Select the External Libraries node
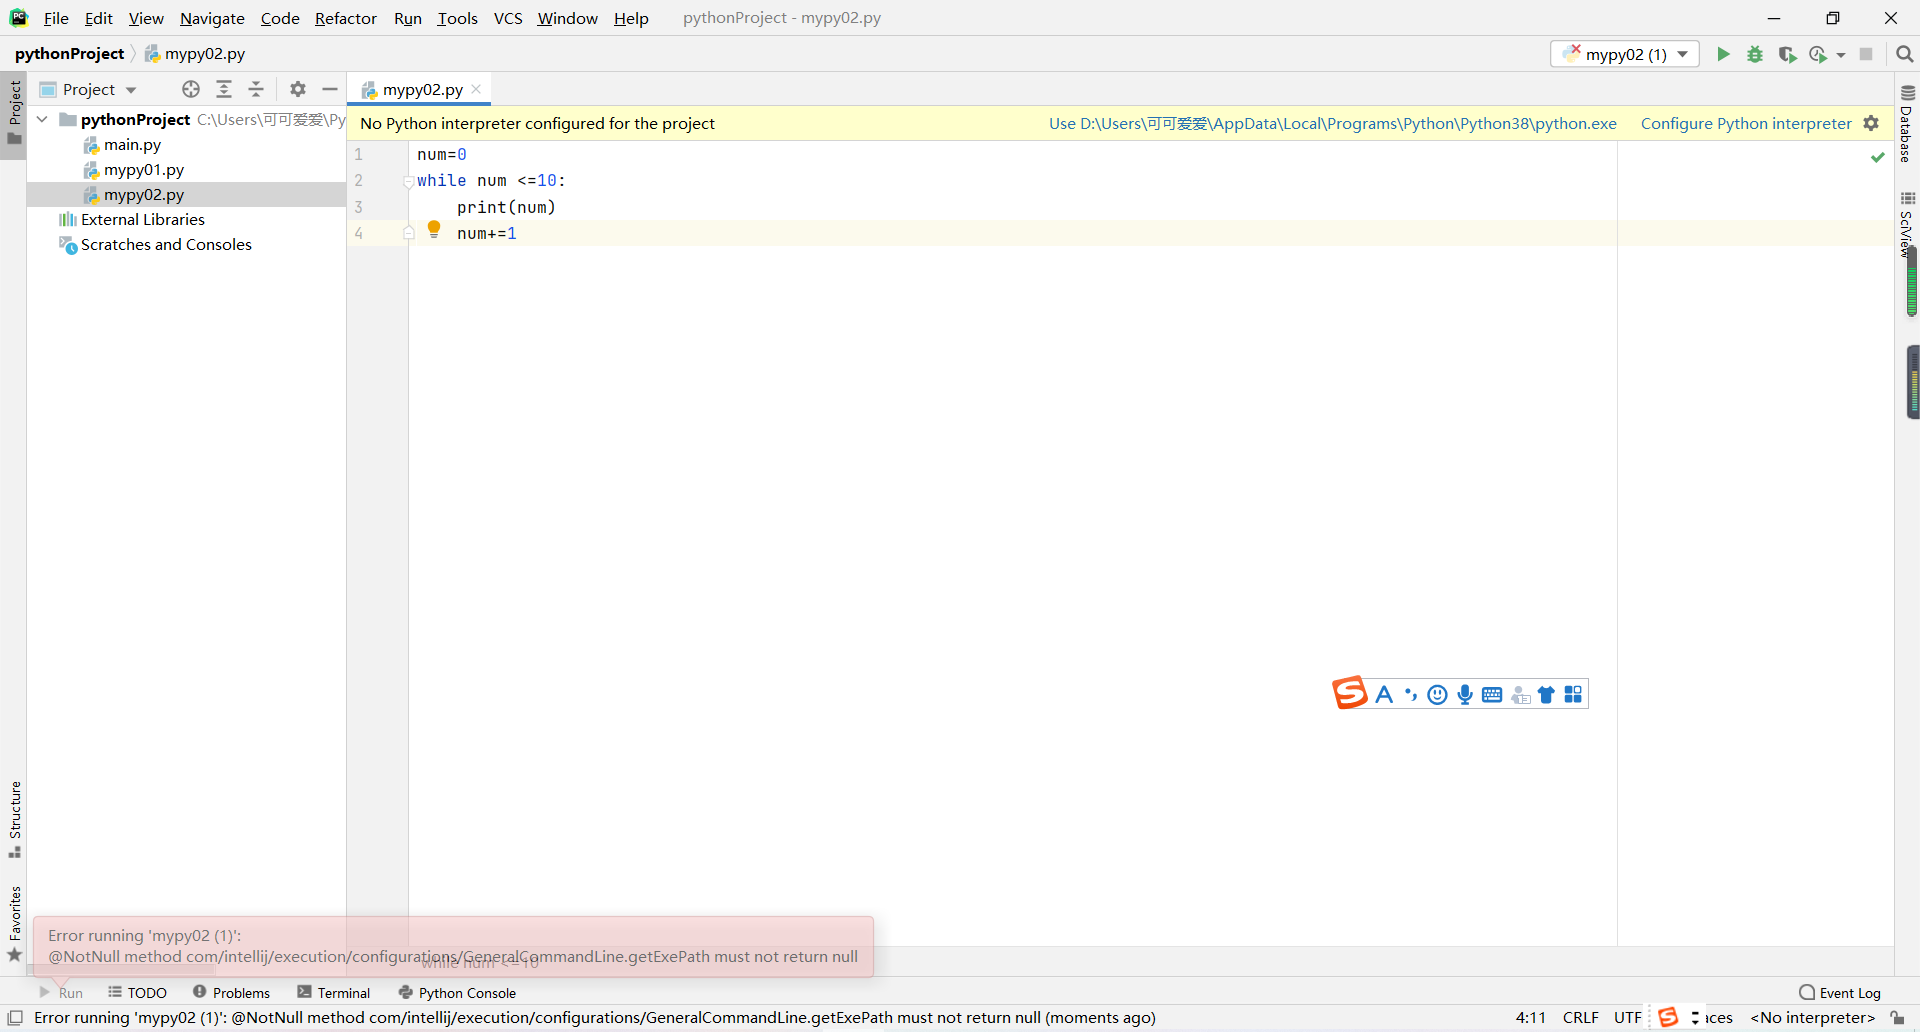The image size is (1920, 1032). click(x=142, y=219)
